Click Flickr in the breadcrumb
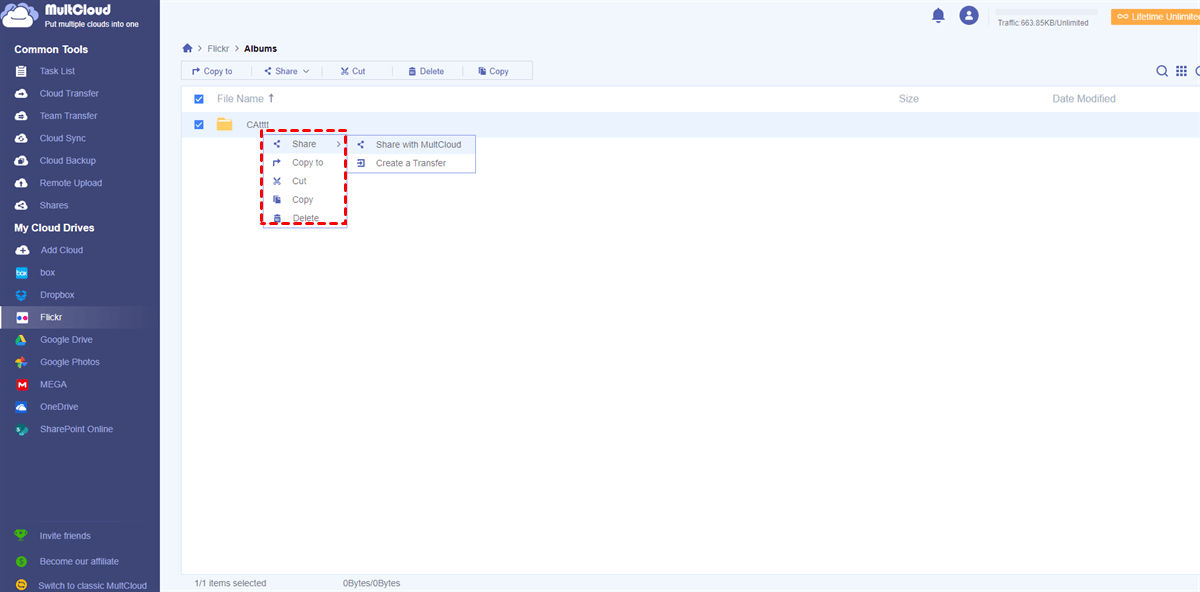The image size is (1200, 592). point(218,48)
